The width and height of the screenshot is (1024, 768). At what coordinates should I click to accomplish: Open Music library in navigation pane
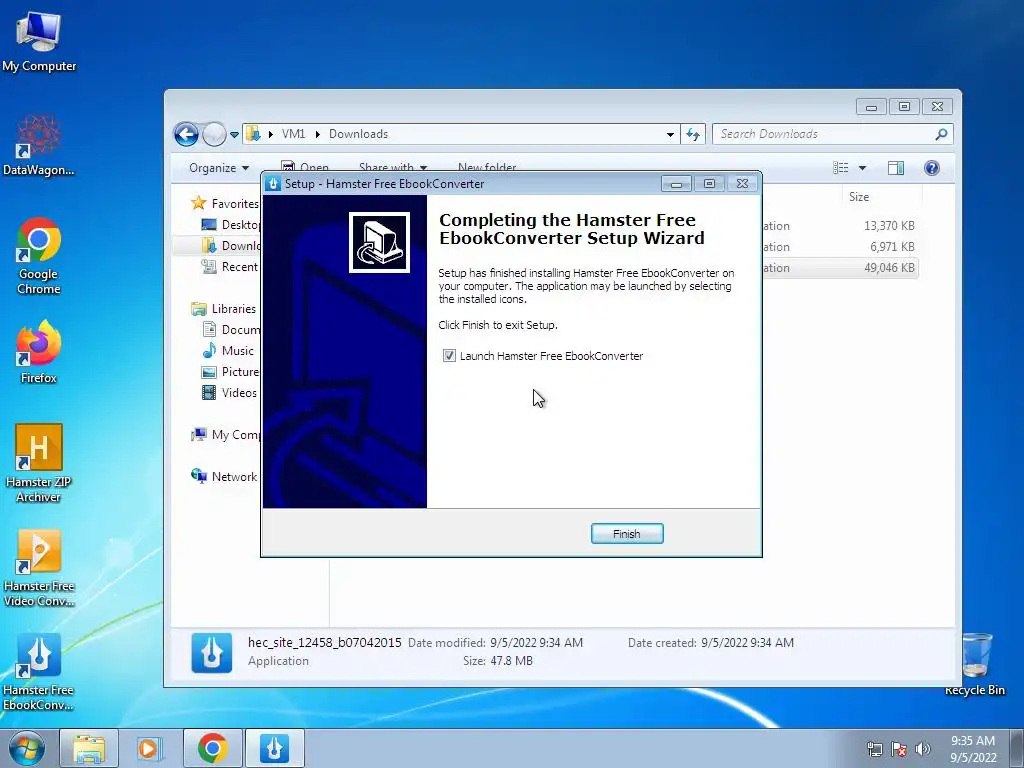click(x=228, y=351)
